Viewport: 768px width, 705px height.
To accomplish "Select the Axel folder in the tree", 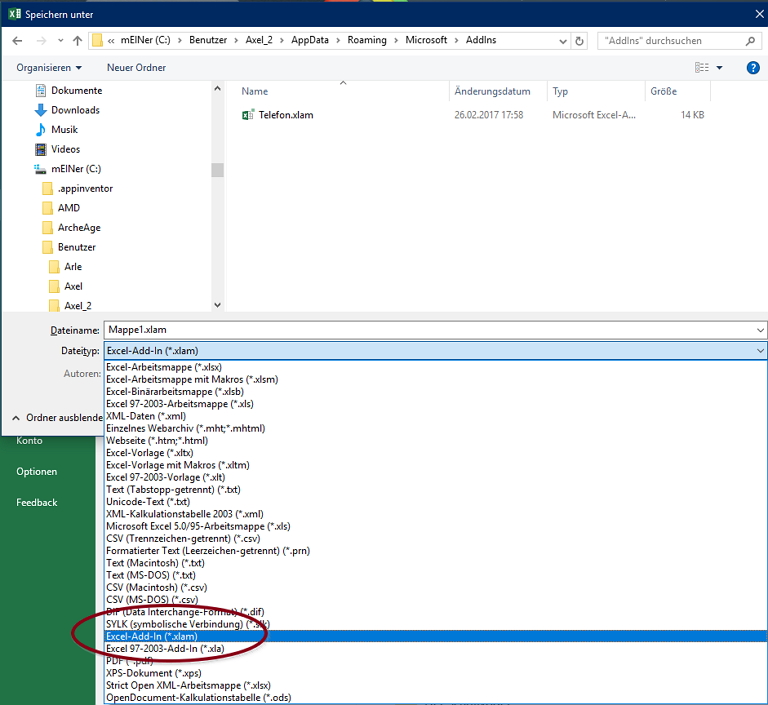I will tap(73, 287).
